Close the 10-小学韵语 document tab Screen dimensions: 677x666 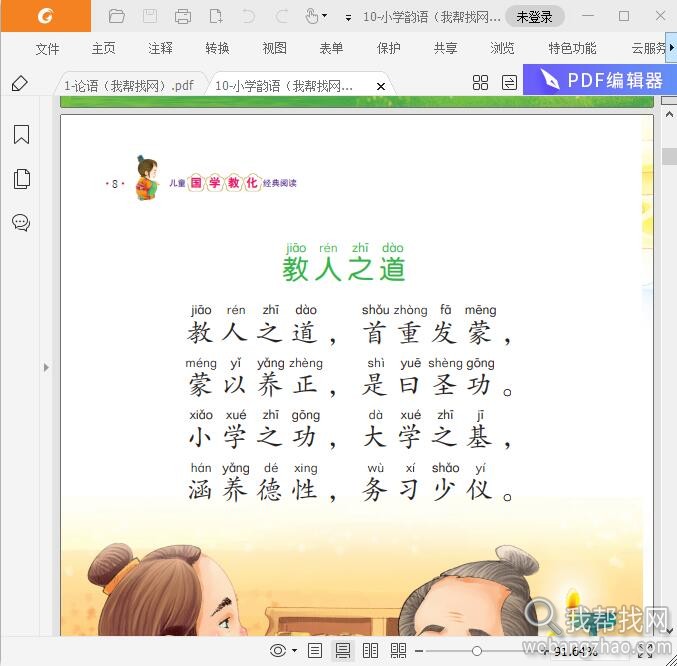pyautogui.click(x=381, y=86)
